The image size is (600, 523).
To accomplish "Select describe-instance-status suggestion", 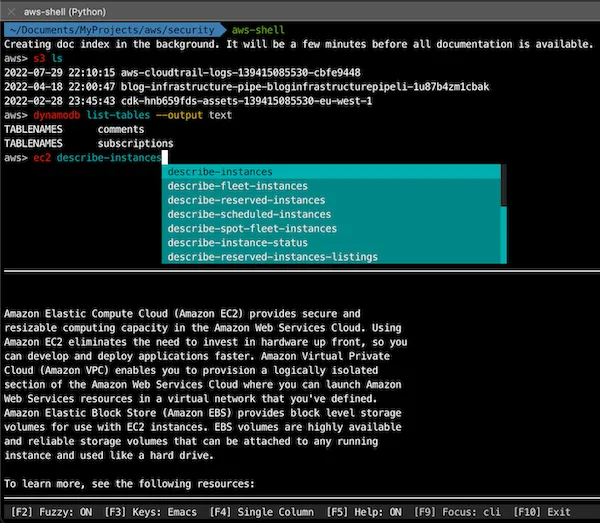I will (x=331, y=243).
